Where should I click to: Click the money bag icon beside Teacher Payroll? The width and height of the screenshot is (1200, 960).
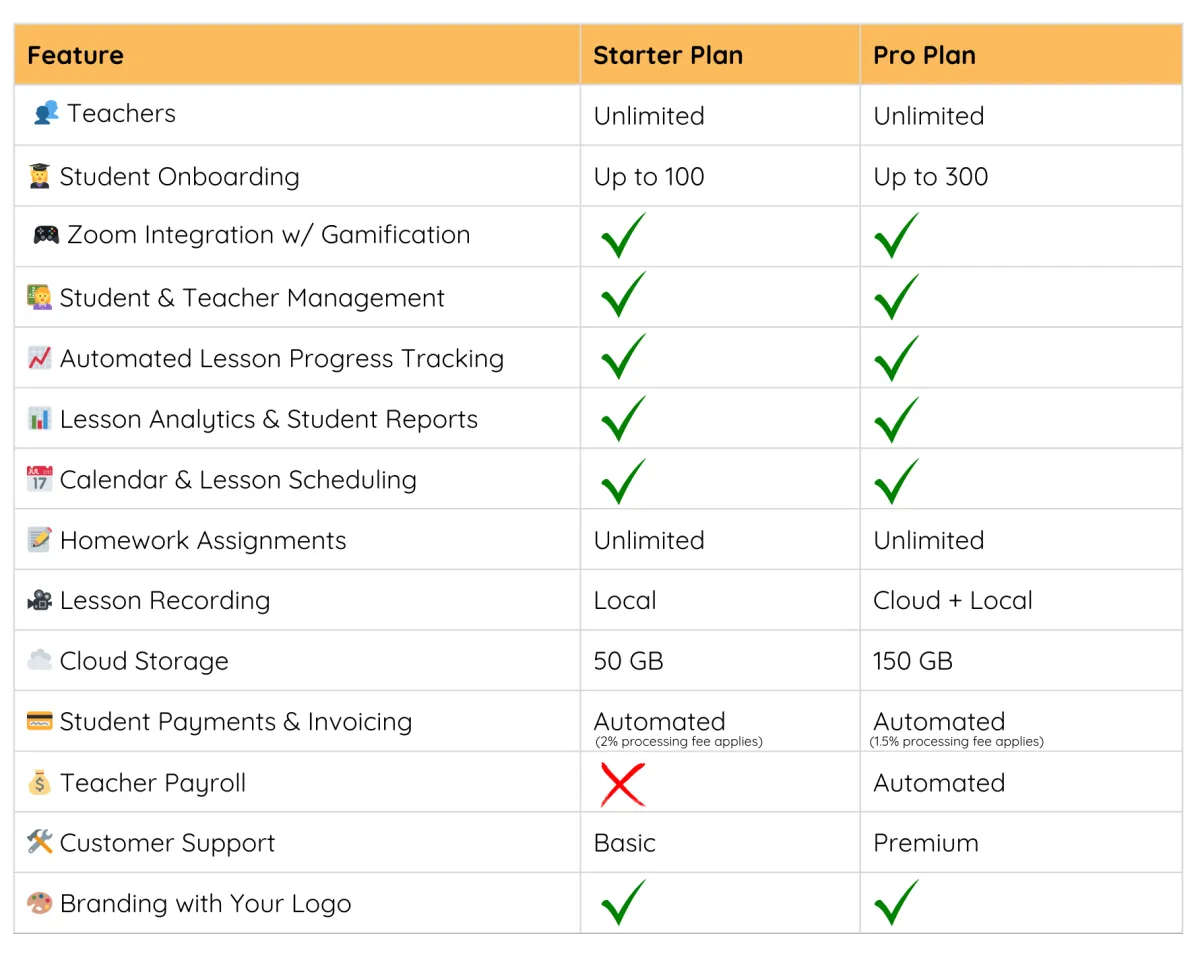pos(39,783)
